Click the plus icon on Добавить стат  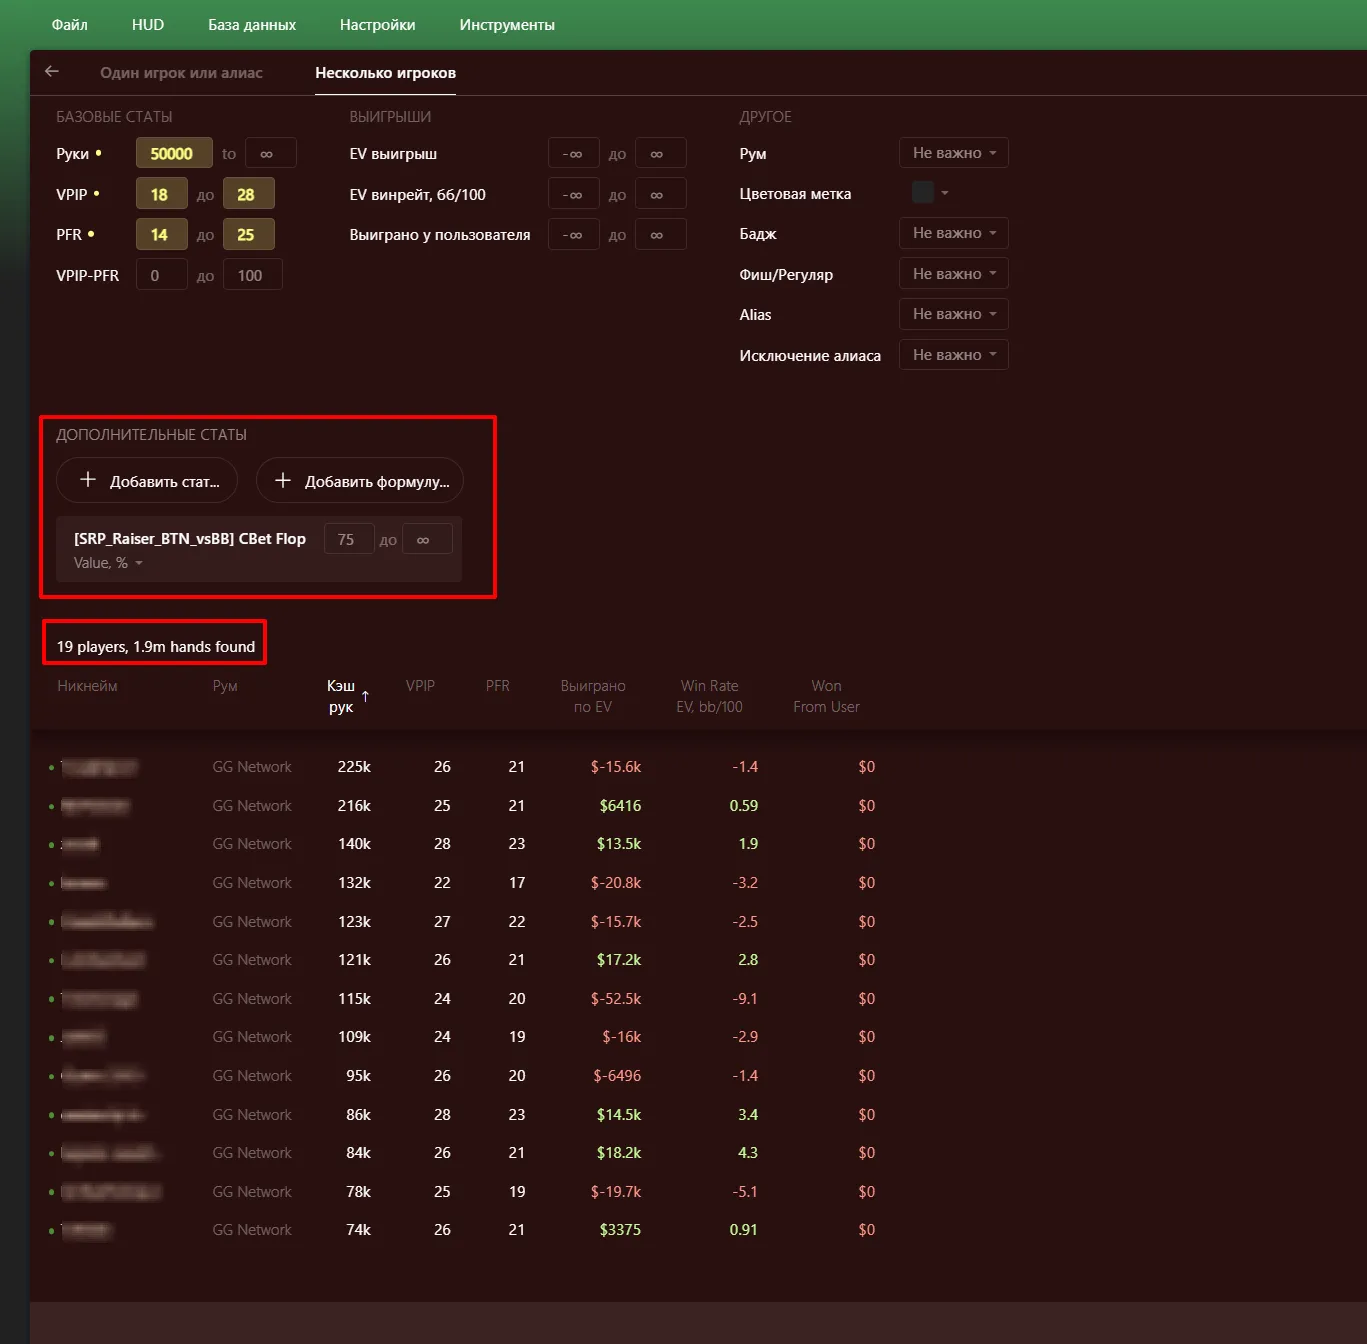click(88, 480)
